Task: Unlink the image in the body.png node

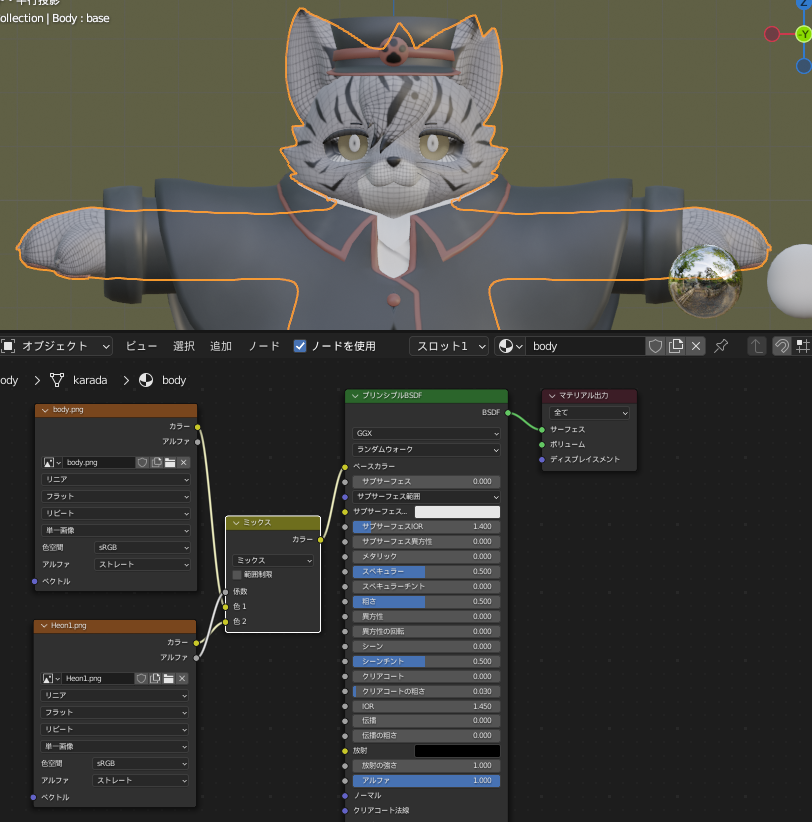Action: tap(183, 462)
